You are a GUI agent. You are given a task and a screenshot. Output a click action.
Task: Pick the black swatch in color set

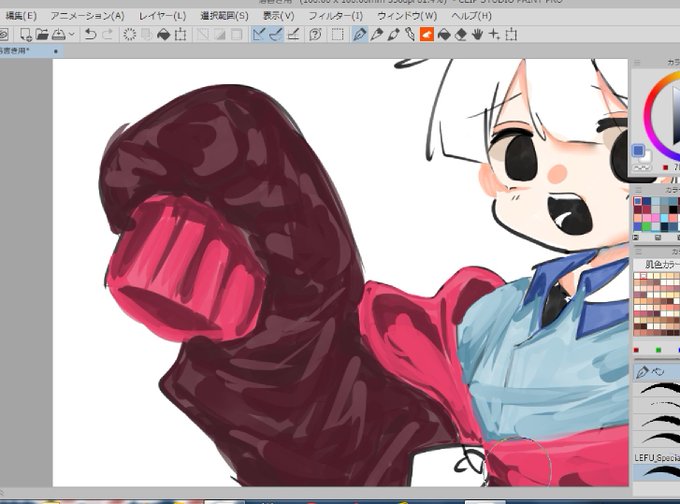click(x=673, y=210)
